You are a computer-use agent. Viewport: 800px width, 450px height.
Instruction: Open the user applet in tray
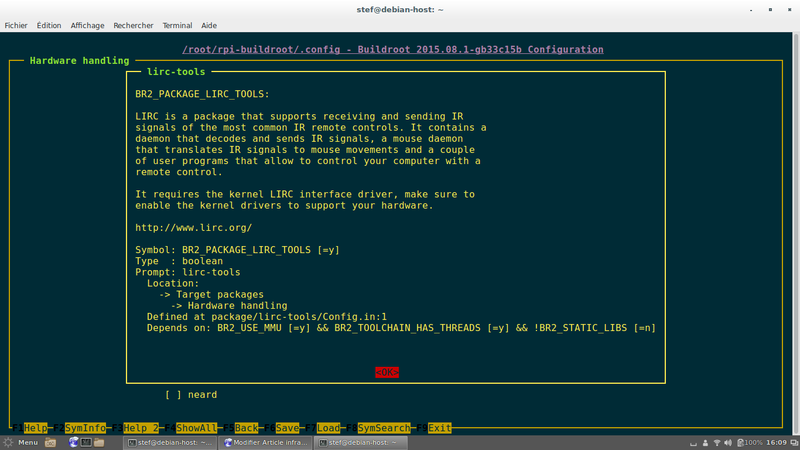pos(705,443)
